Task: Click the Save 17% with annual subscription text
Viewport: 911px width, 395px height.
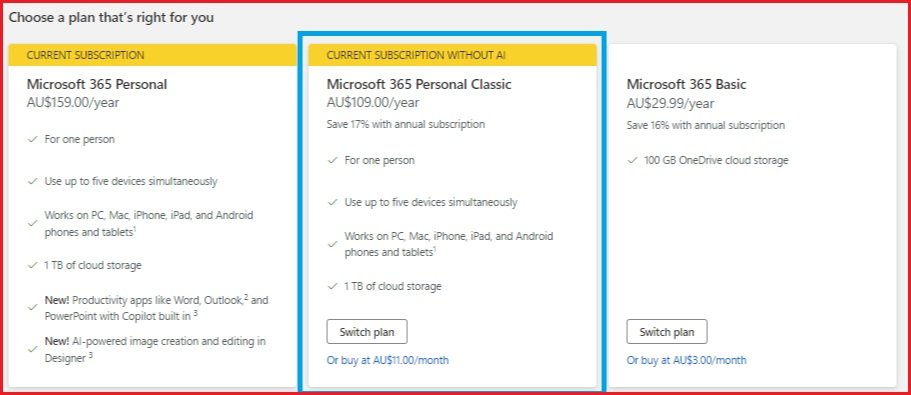Action: point(406,124)
